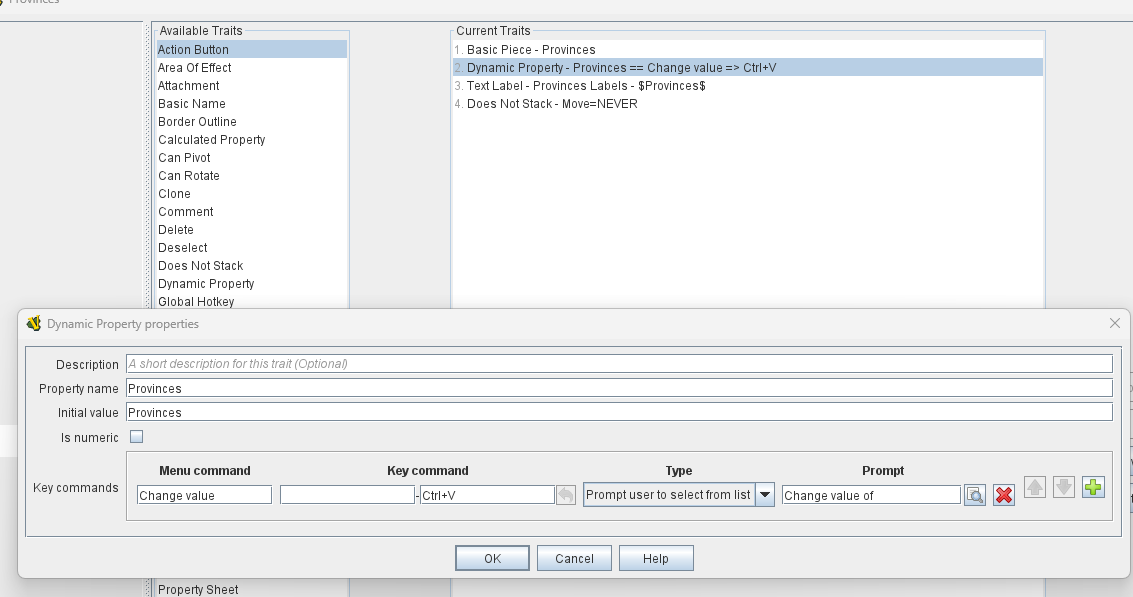Move key command down with arrow icon

click(x=1064, y=488)
